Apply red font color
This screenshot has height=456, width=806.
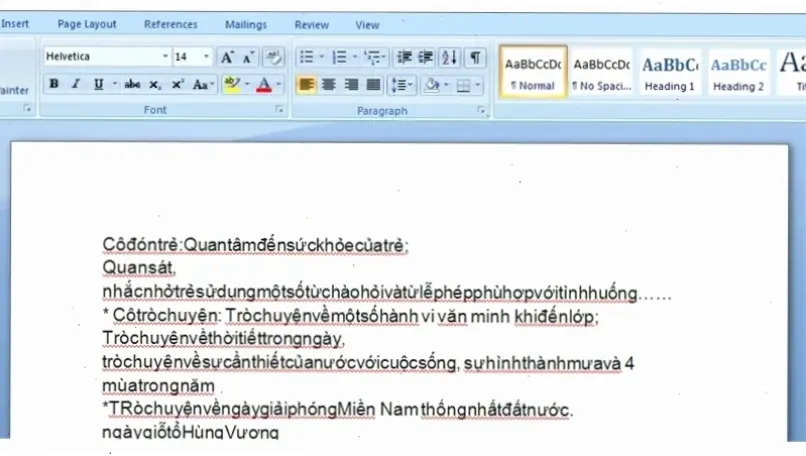264,84
